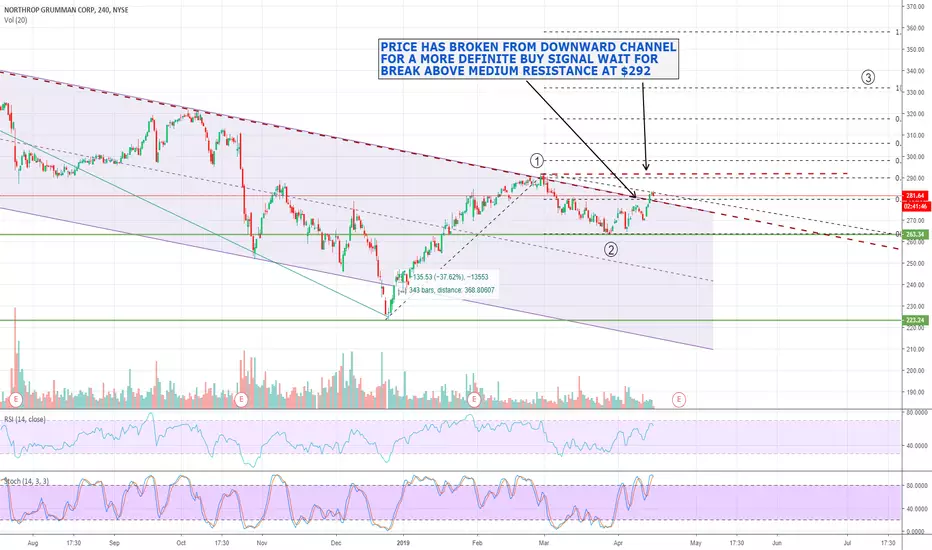Click the Aug label on time axis
The width and height of the screenshot is (932, 550).
33,543
